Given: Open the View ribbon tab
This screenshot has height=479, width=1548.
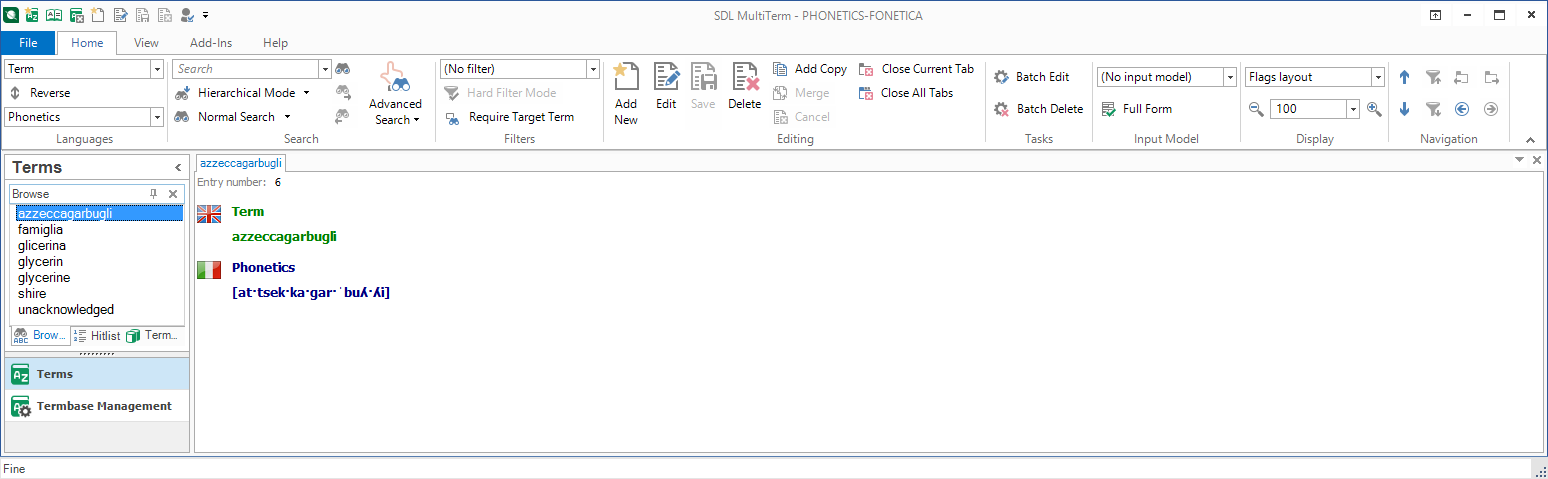Looking at the screenshot, I should [x=146, y=43].
